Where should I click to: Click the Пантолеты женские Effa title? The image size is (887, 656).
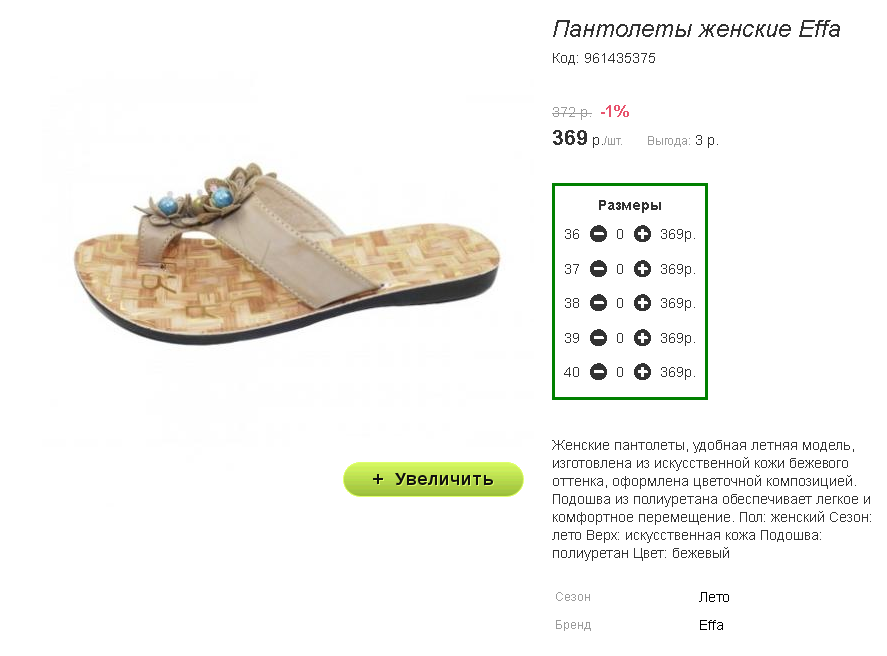tap(696, 29)
